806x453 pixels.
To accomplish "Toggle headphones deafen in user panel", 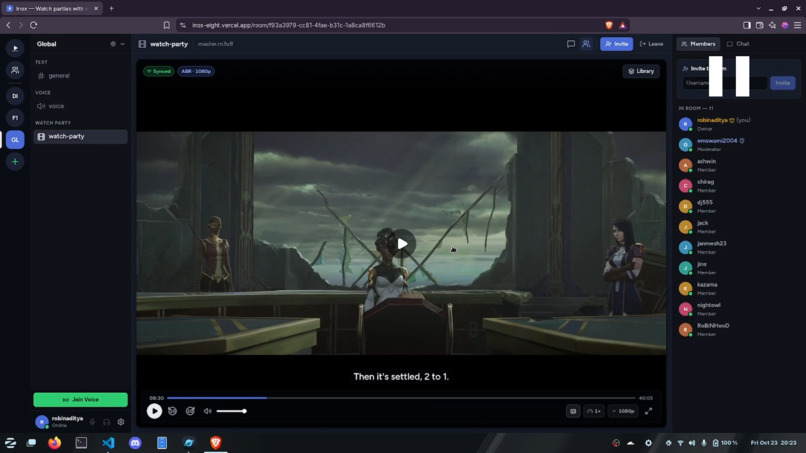I will point(106,422).
